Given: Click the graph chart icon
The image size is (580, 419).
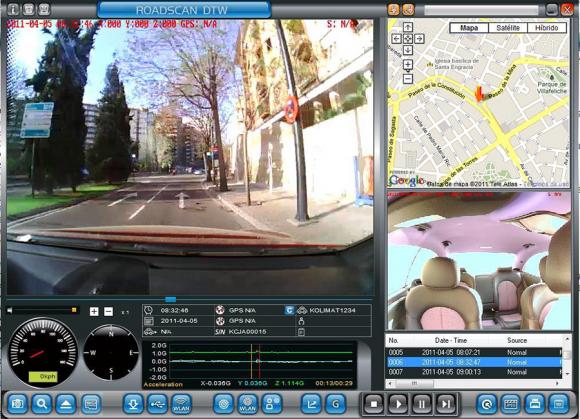Looking at the screenshot, I should pos(311,403).
